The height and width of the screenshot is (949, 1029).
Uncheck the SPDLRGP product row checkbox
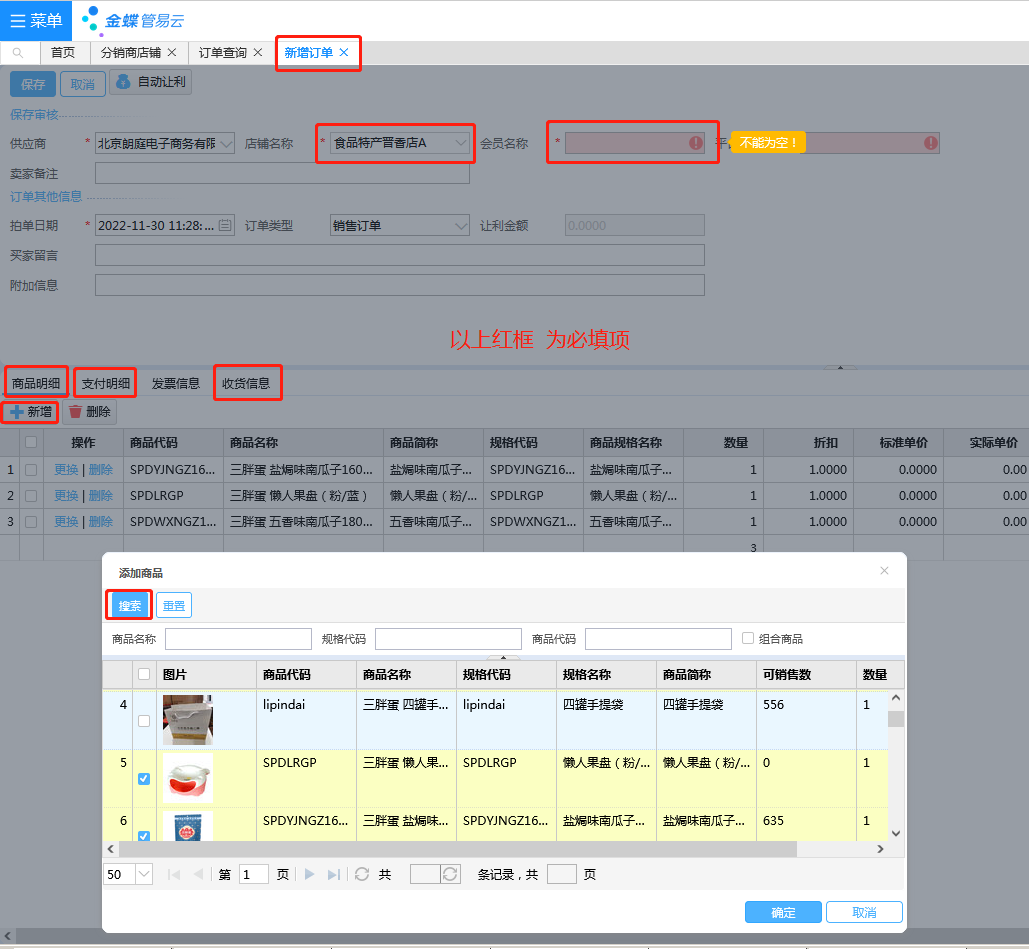pos(144,779)
